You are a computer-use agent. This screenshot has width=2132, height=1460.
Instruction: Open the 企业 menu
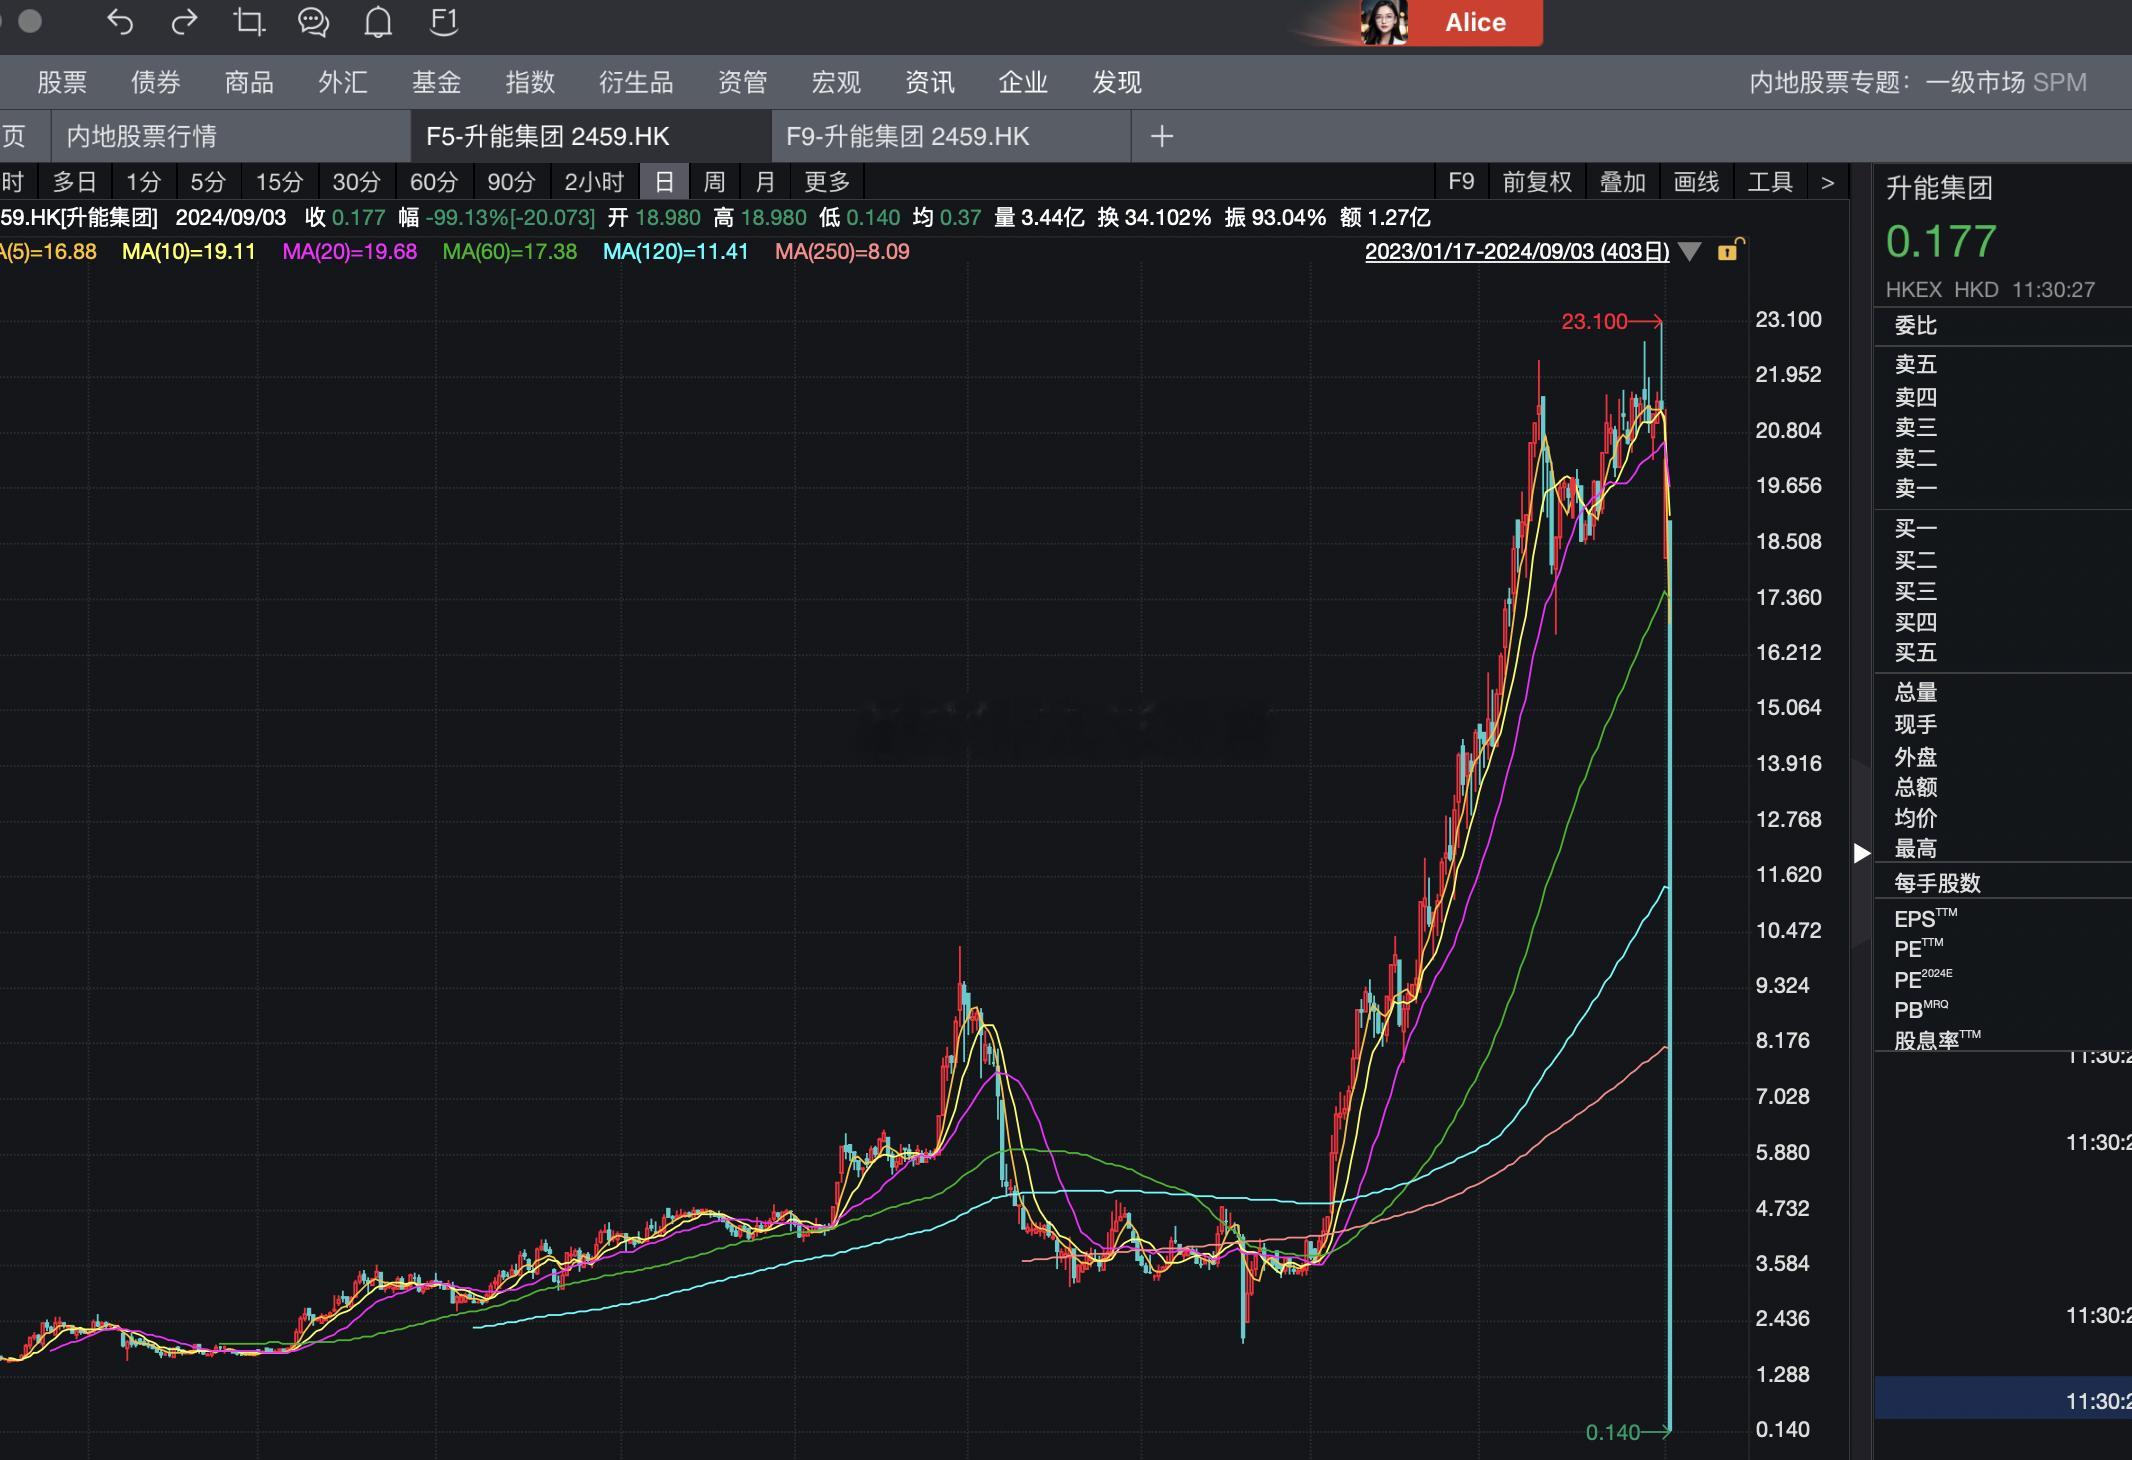click(x=1023, y=82)
